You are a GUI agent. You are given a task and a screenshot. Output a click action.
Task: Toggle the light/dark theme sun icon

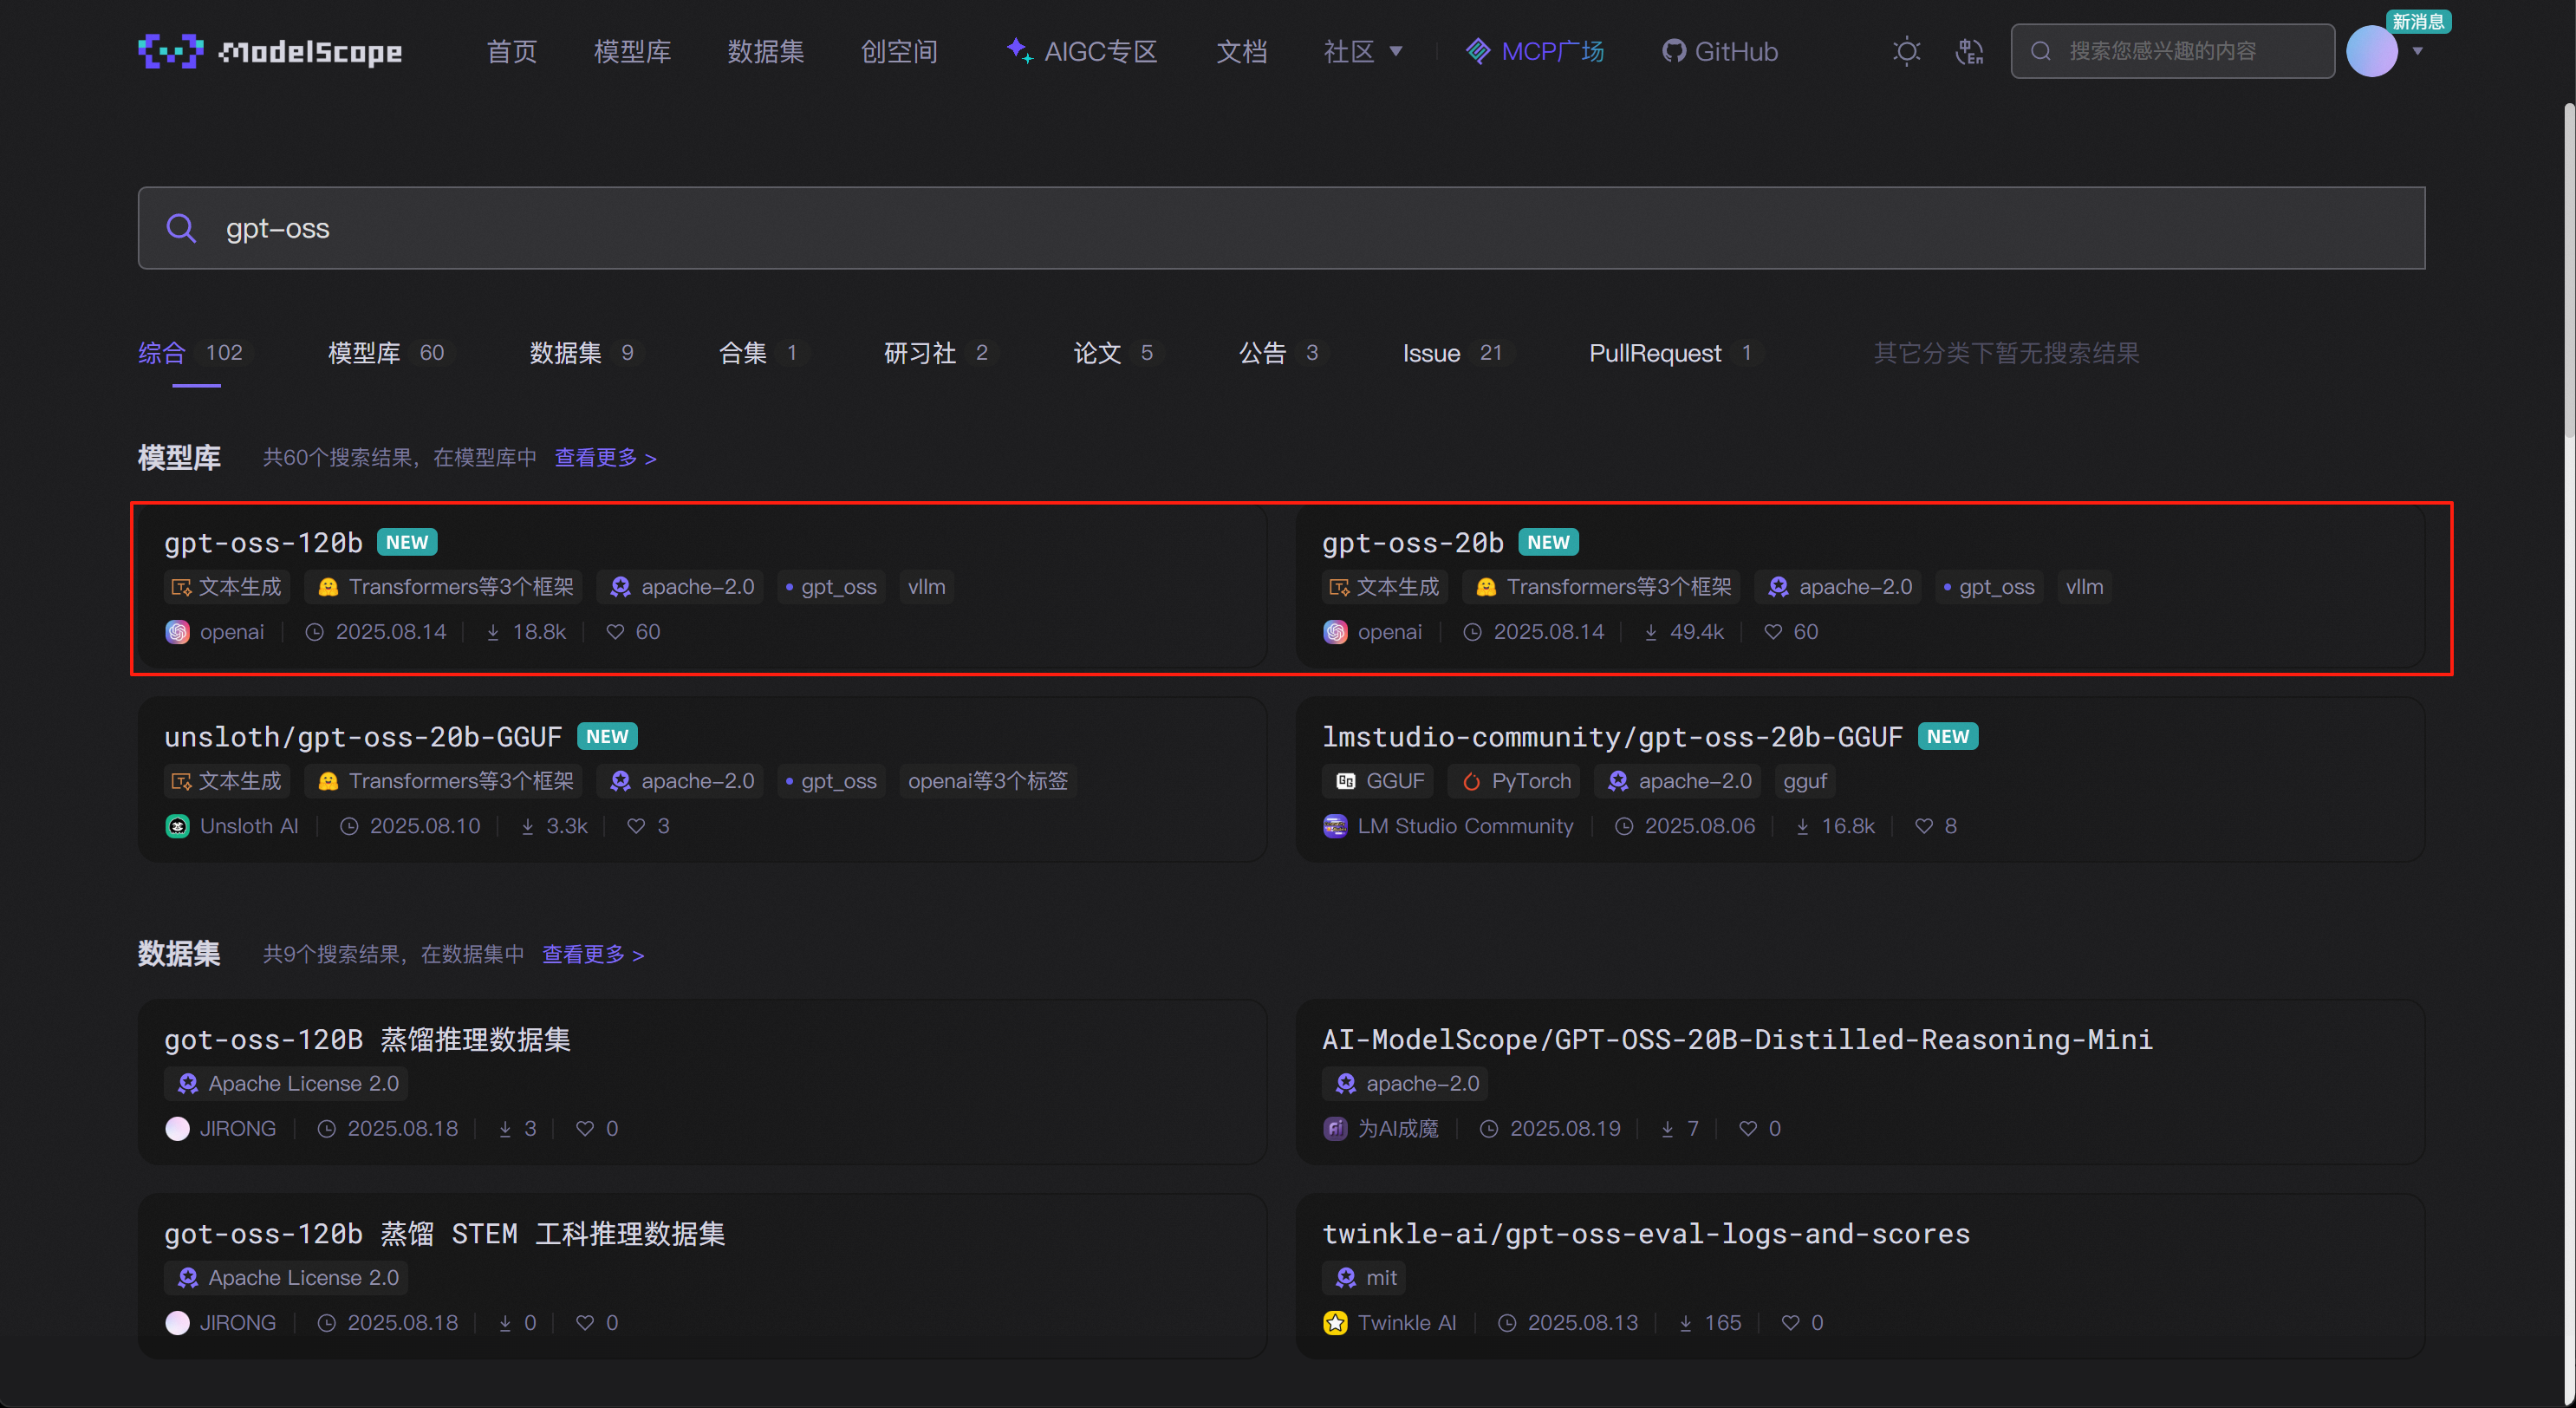coord(1906,51)
